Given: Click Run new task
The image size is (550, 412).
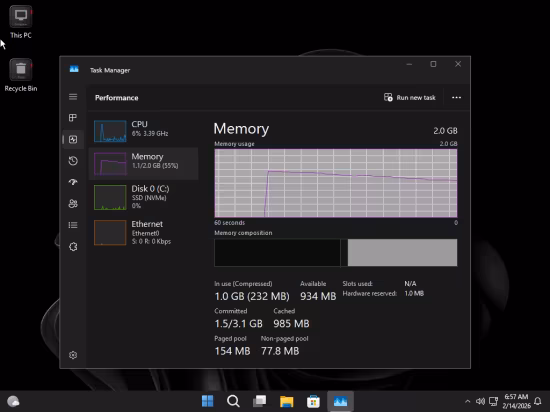Looking at the screenshot, I should 410,97.
